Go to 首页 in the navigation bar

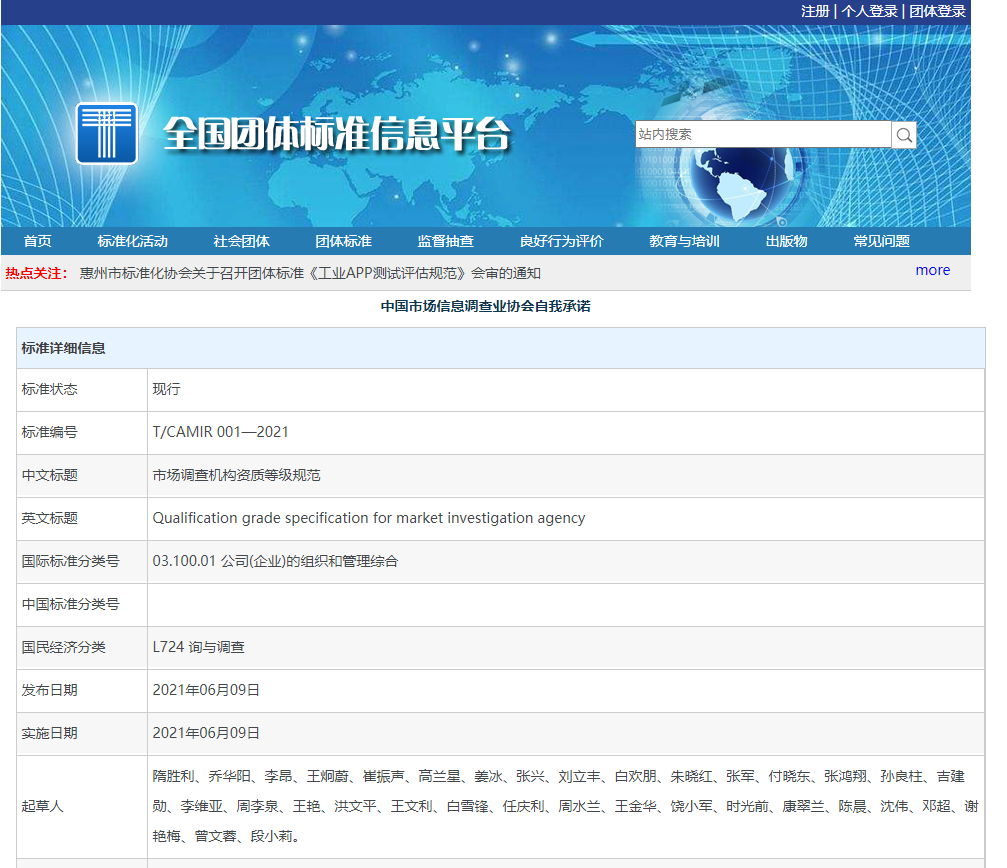(37, 241)
